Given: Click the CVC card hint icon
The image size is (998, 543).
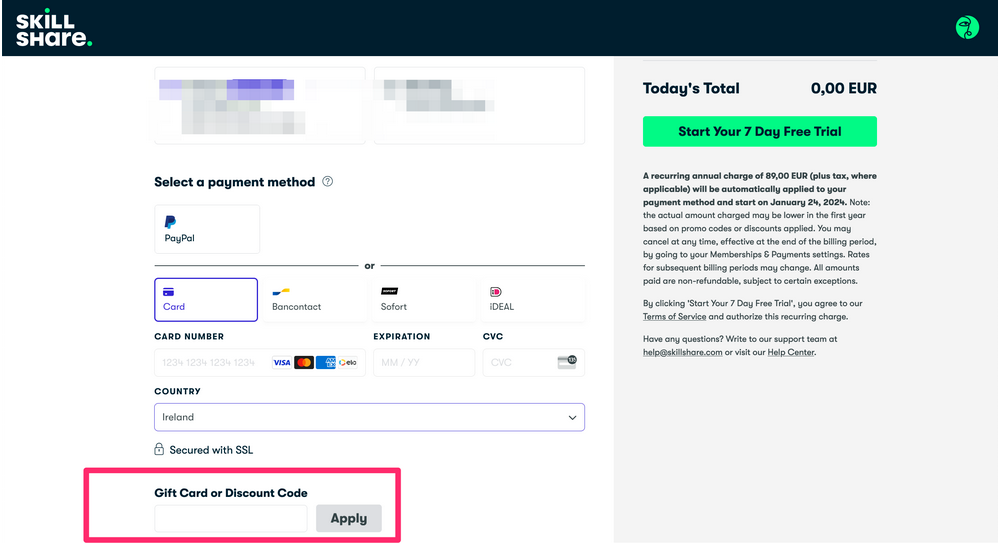Looking at the screenshot, I should pos(566,362).
